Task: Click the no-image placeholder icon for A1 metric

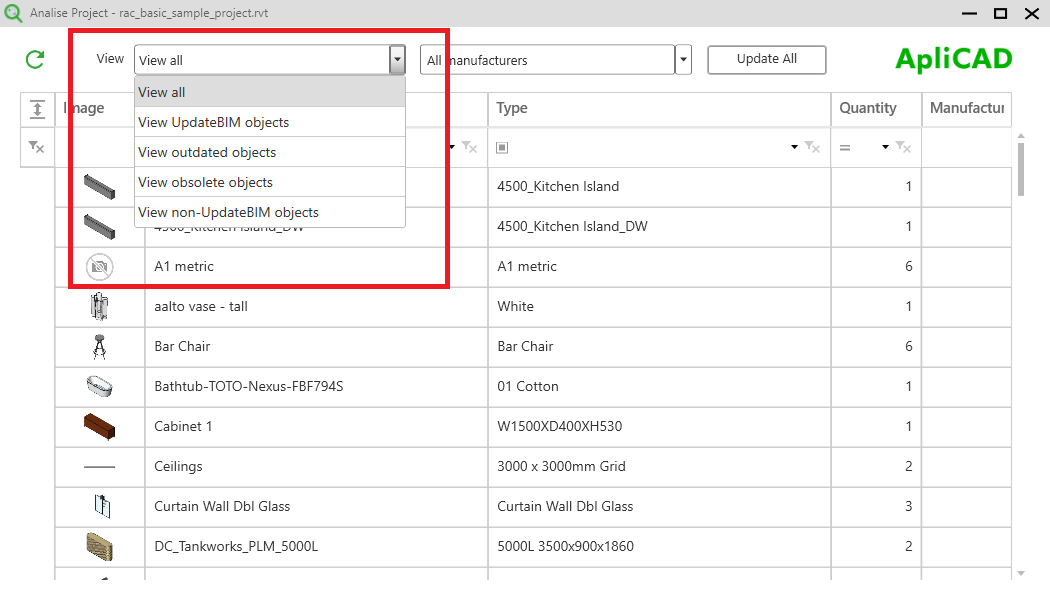Action: [x=100, y=266]
